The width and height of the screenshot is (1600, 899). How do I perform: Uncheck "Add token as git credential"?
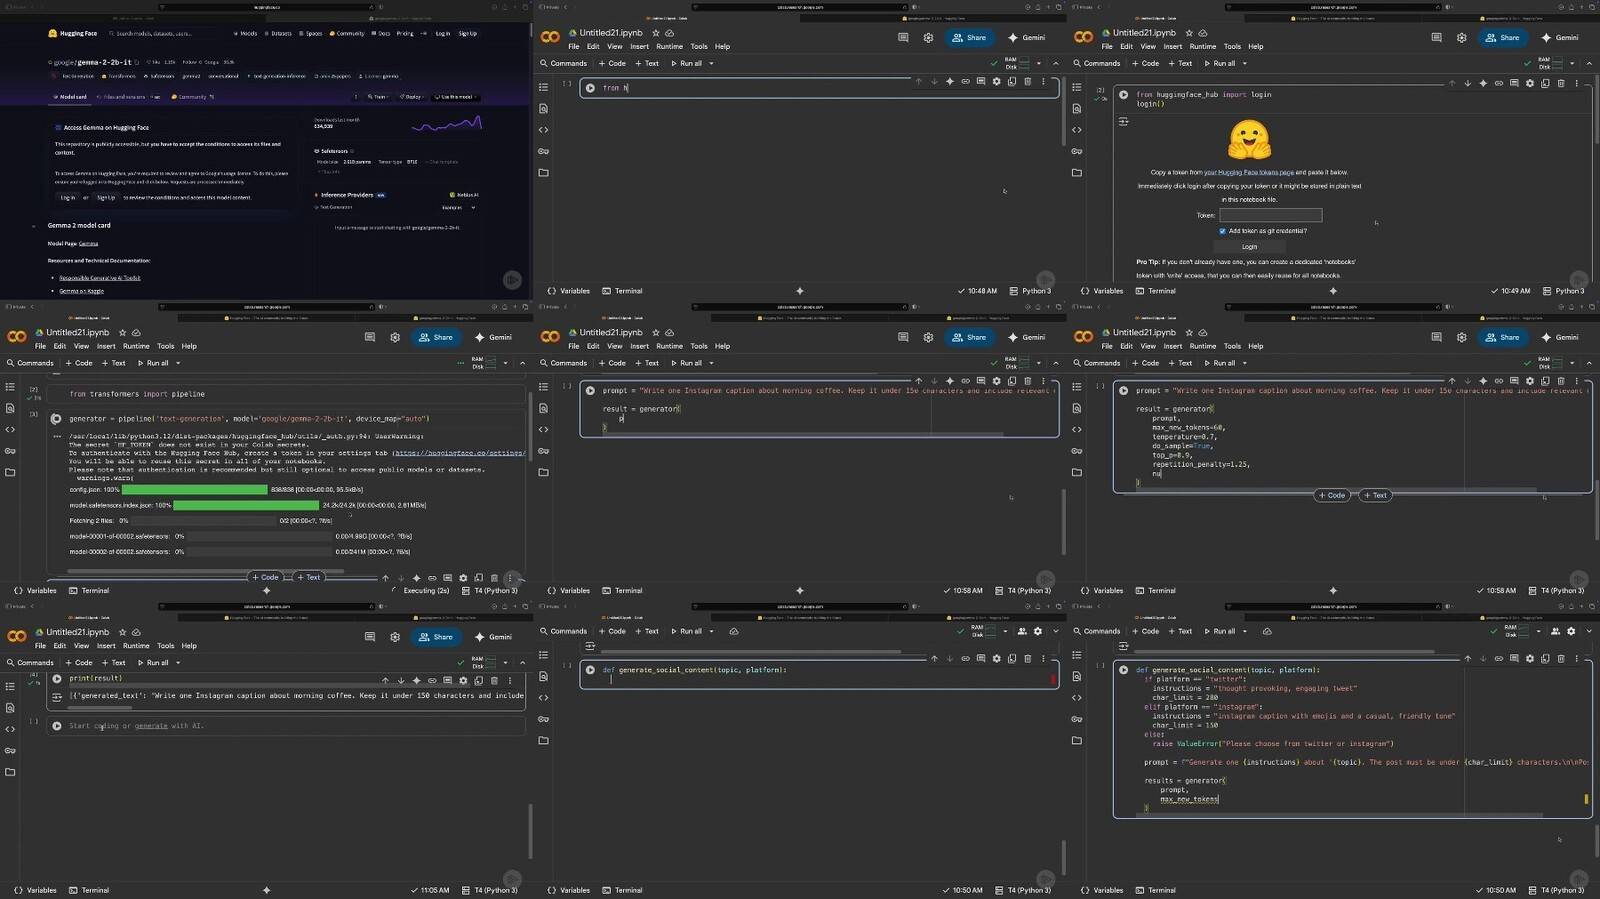[x=1222, y=231]
